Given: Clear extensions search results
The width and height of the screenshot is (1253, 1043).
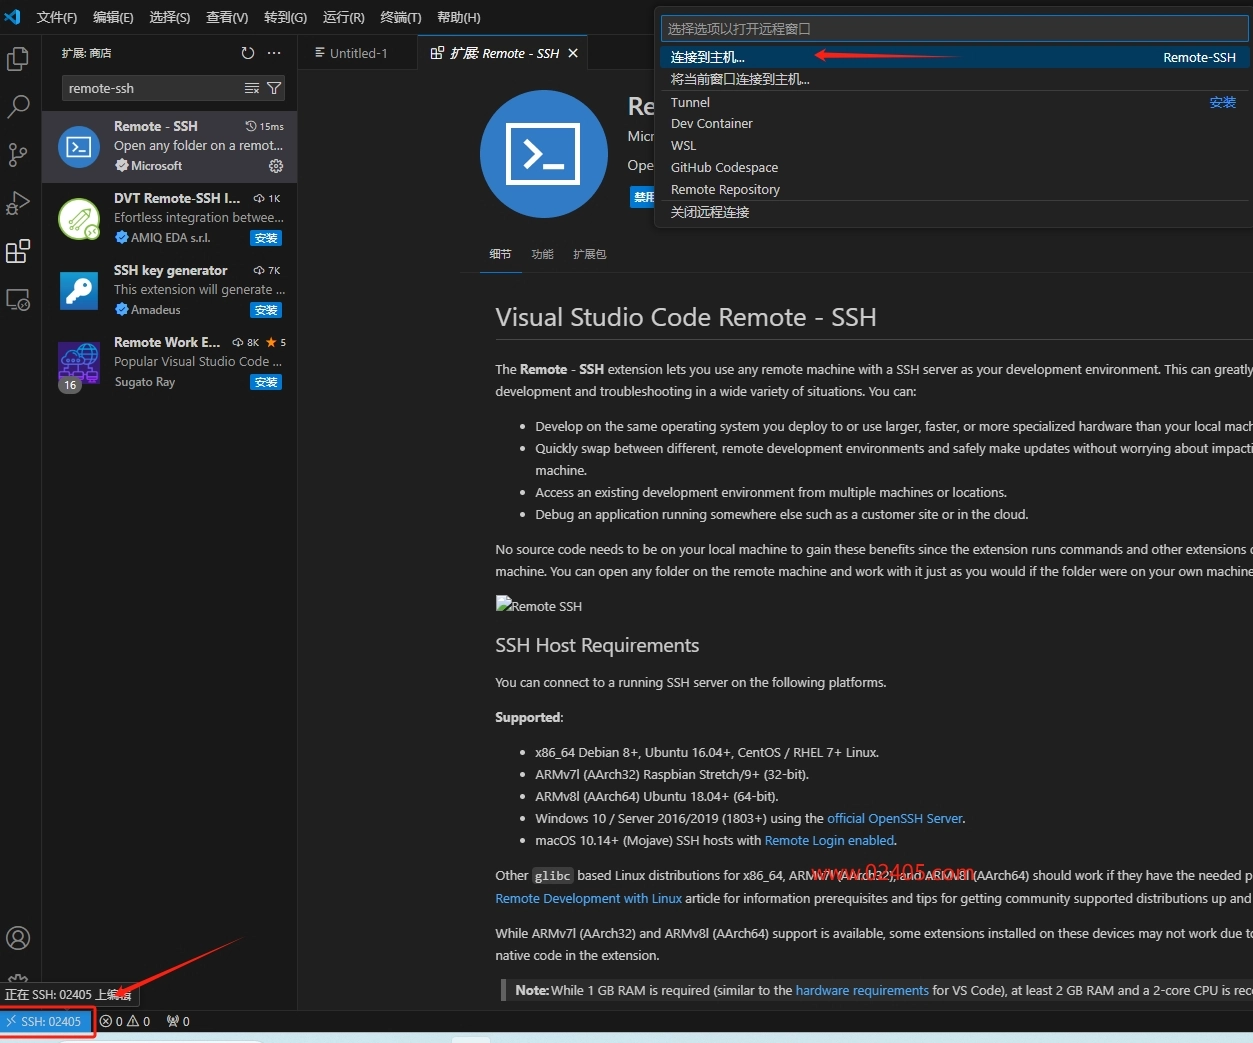Looking at the screenshot, I should point(252,88).
